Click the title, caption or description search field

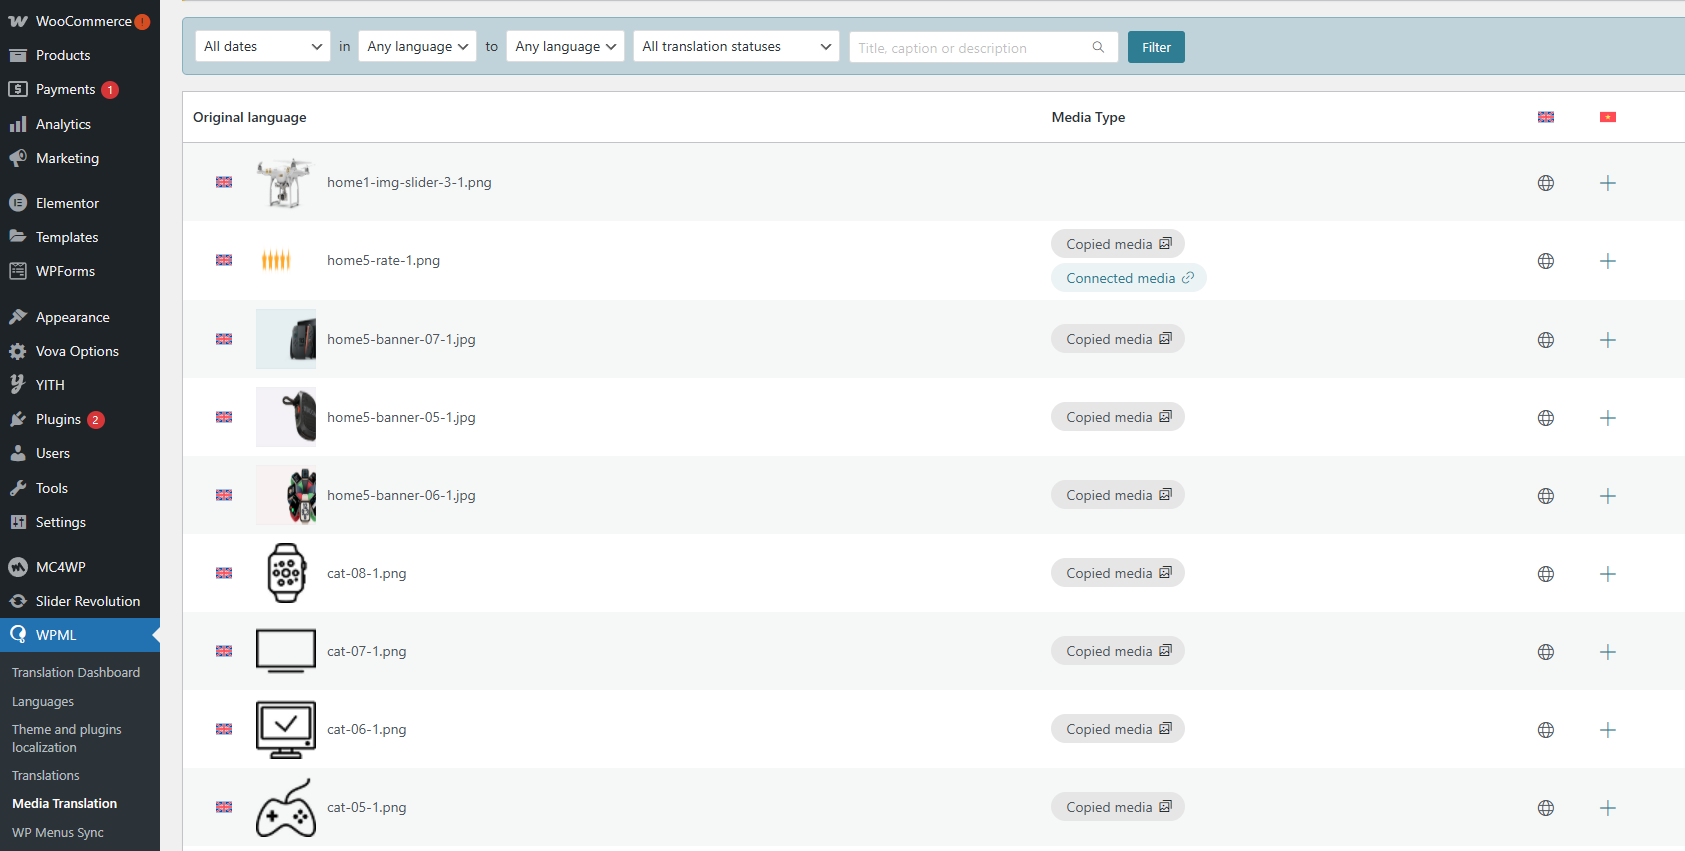(970, 48)
